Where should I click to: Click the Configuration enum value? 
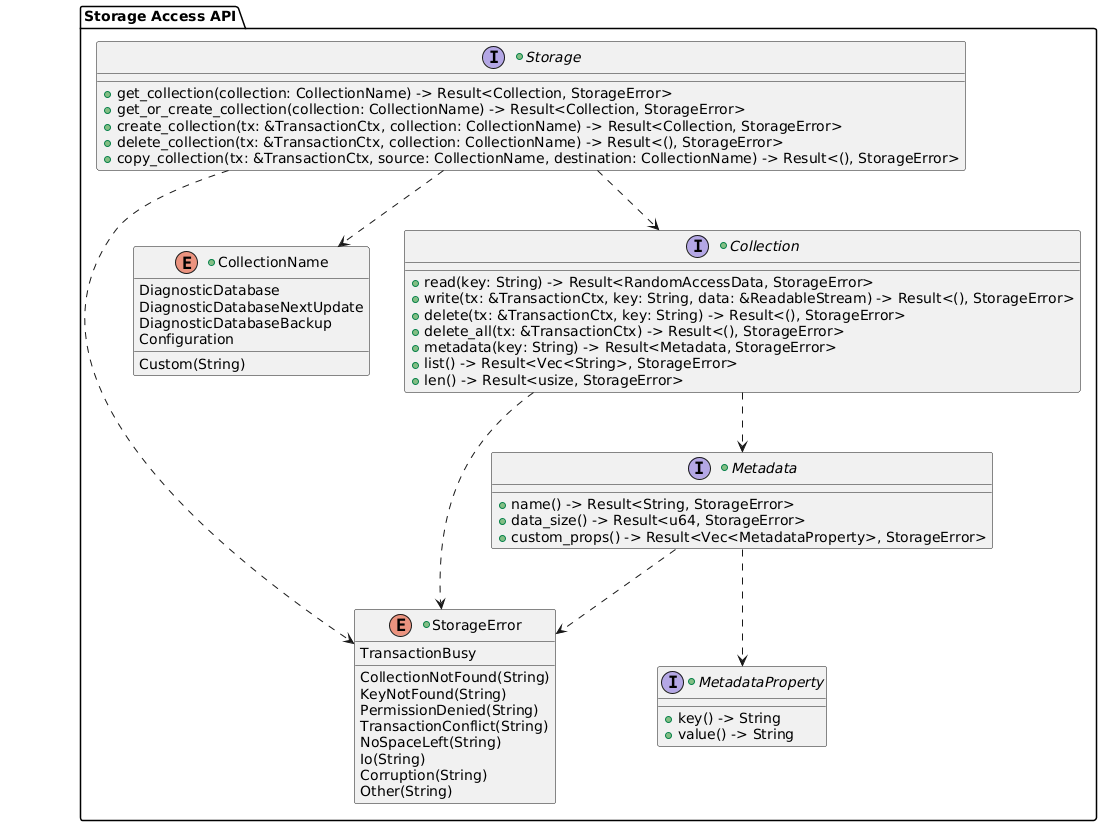pyautogui.click(x=186, y=339)
